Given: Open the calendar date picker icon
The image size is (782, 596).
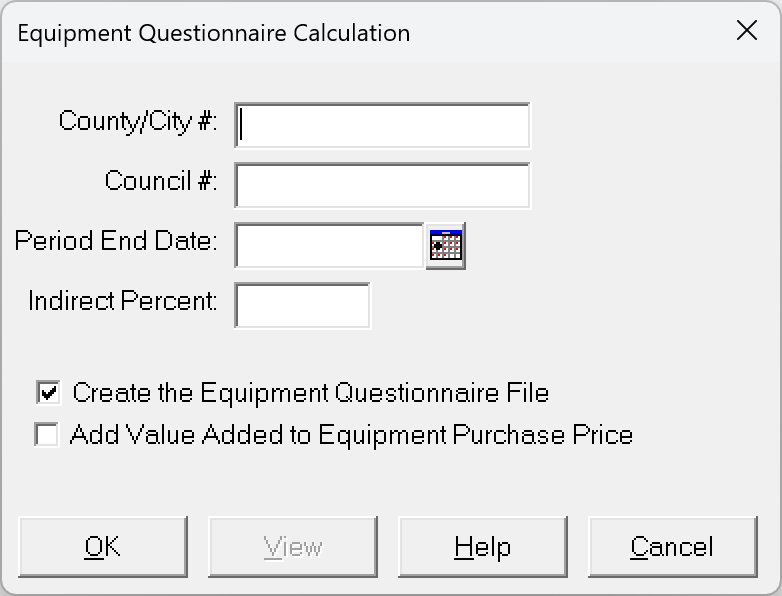Looking at the screenshot, I should 446,246.
